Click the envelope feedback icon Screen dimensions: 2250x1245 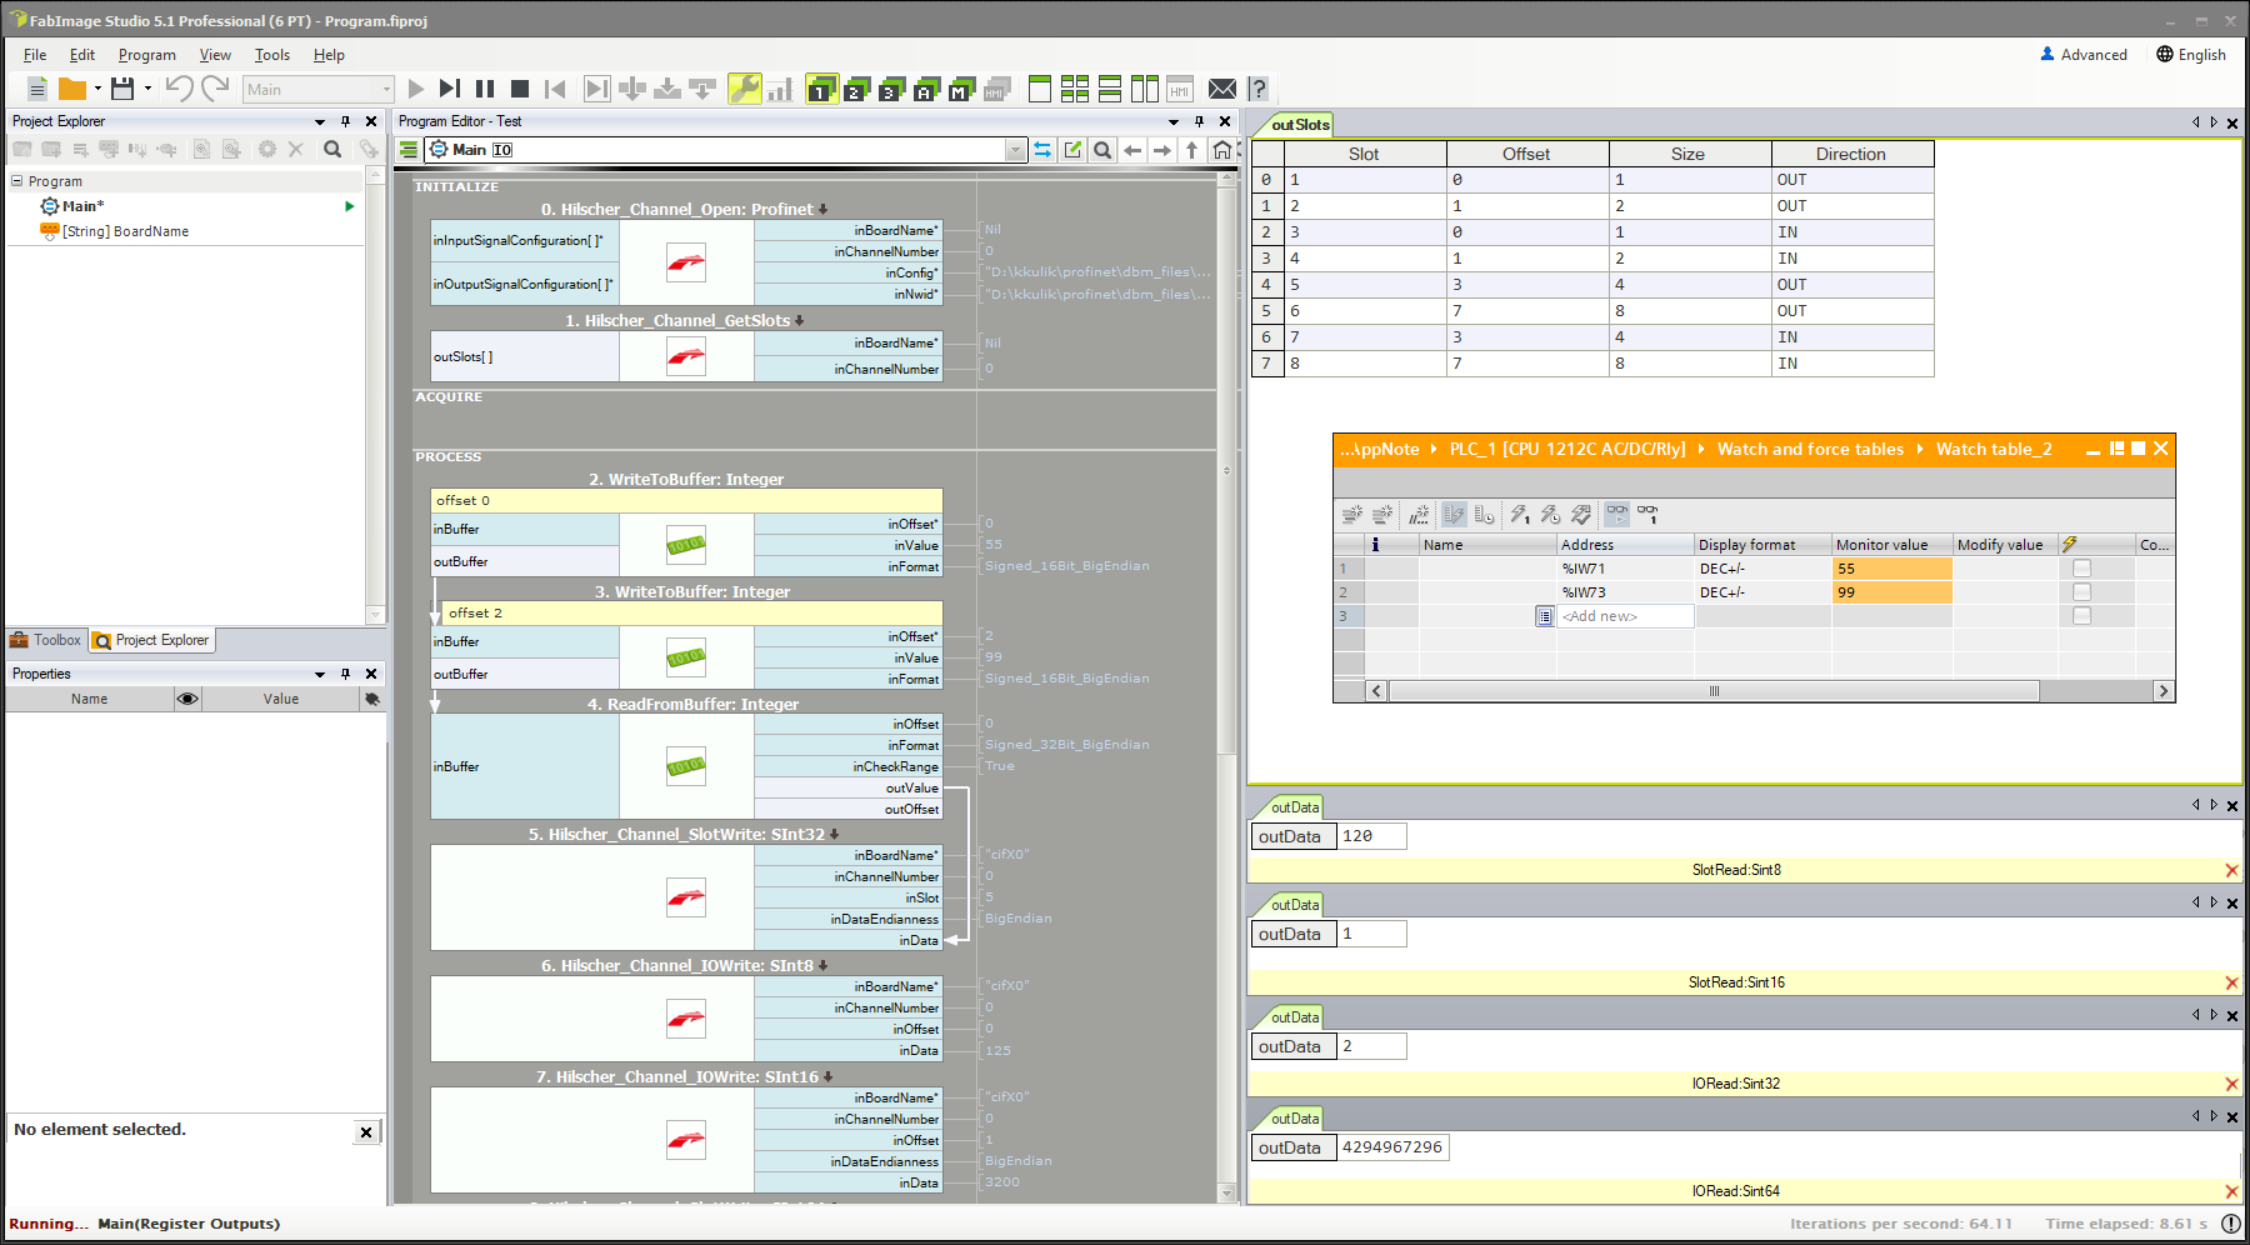coord(1222,89)
